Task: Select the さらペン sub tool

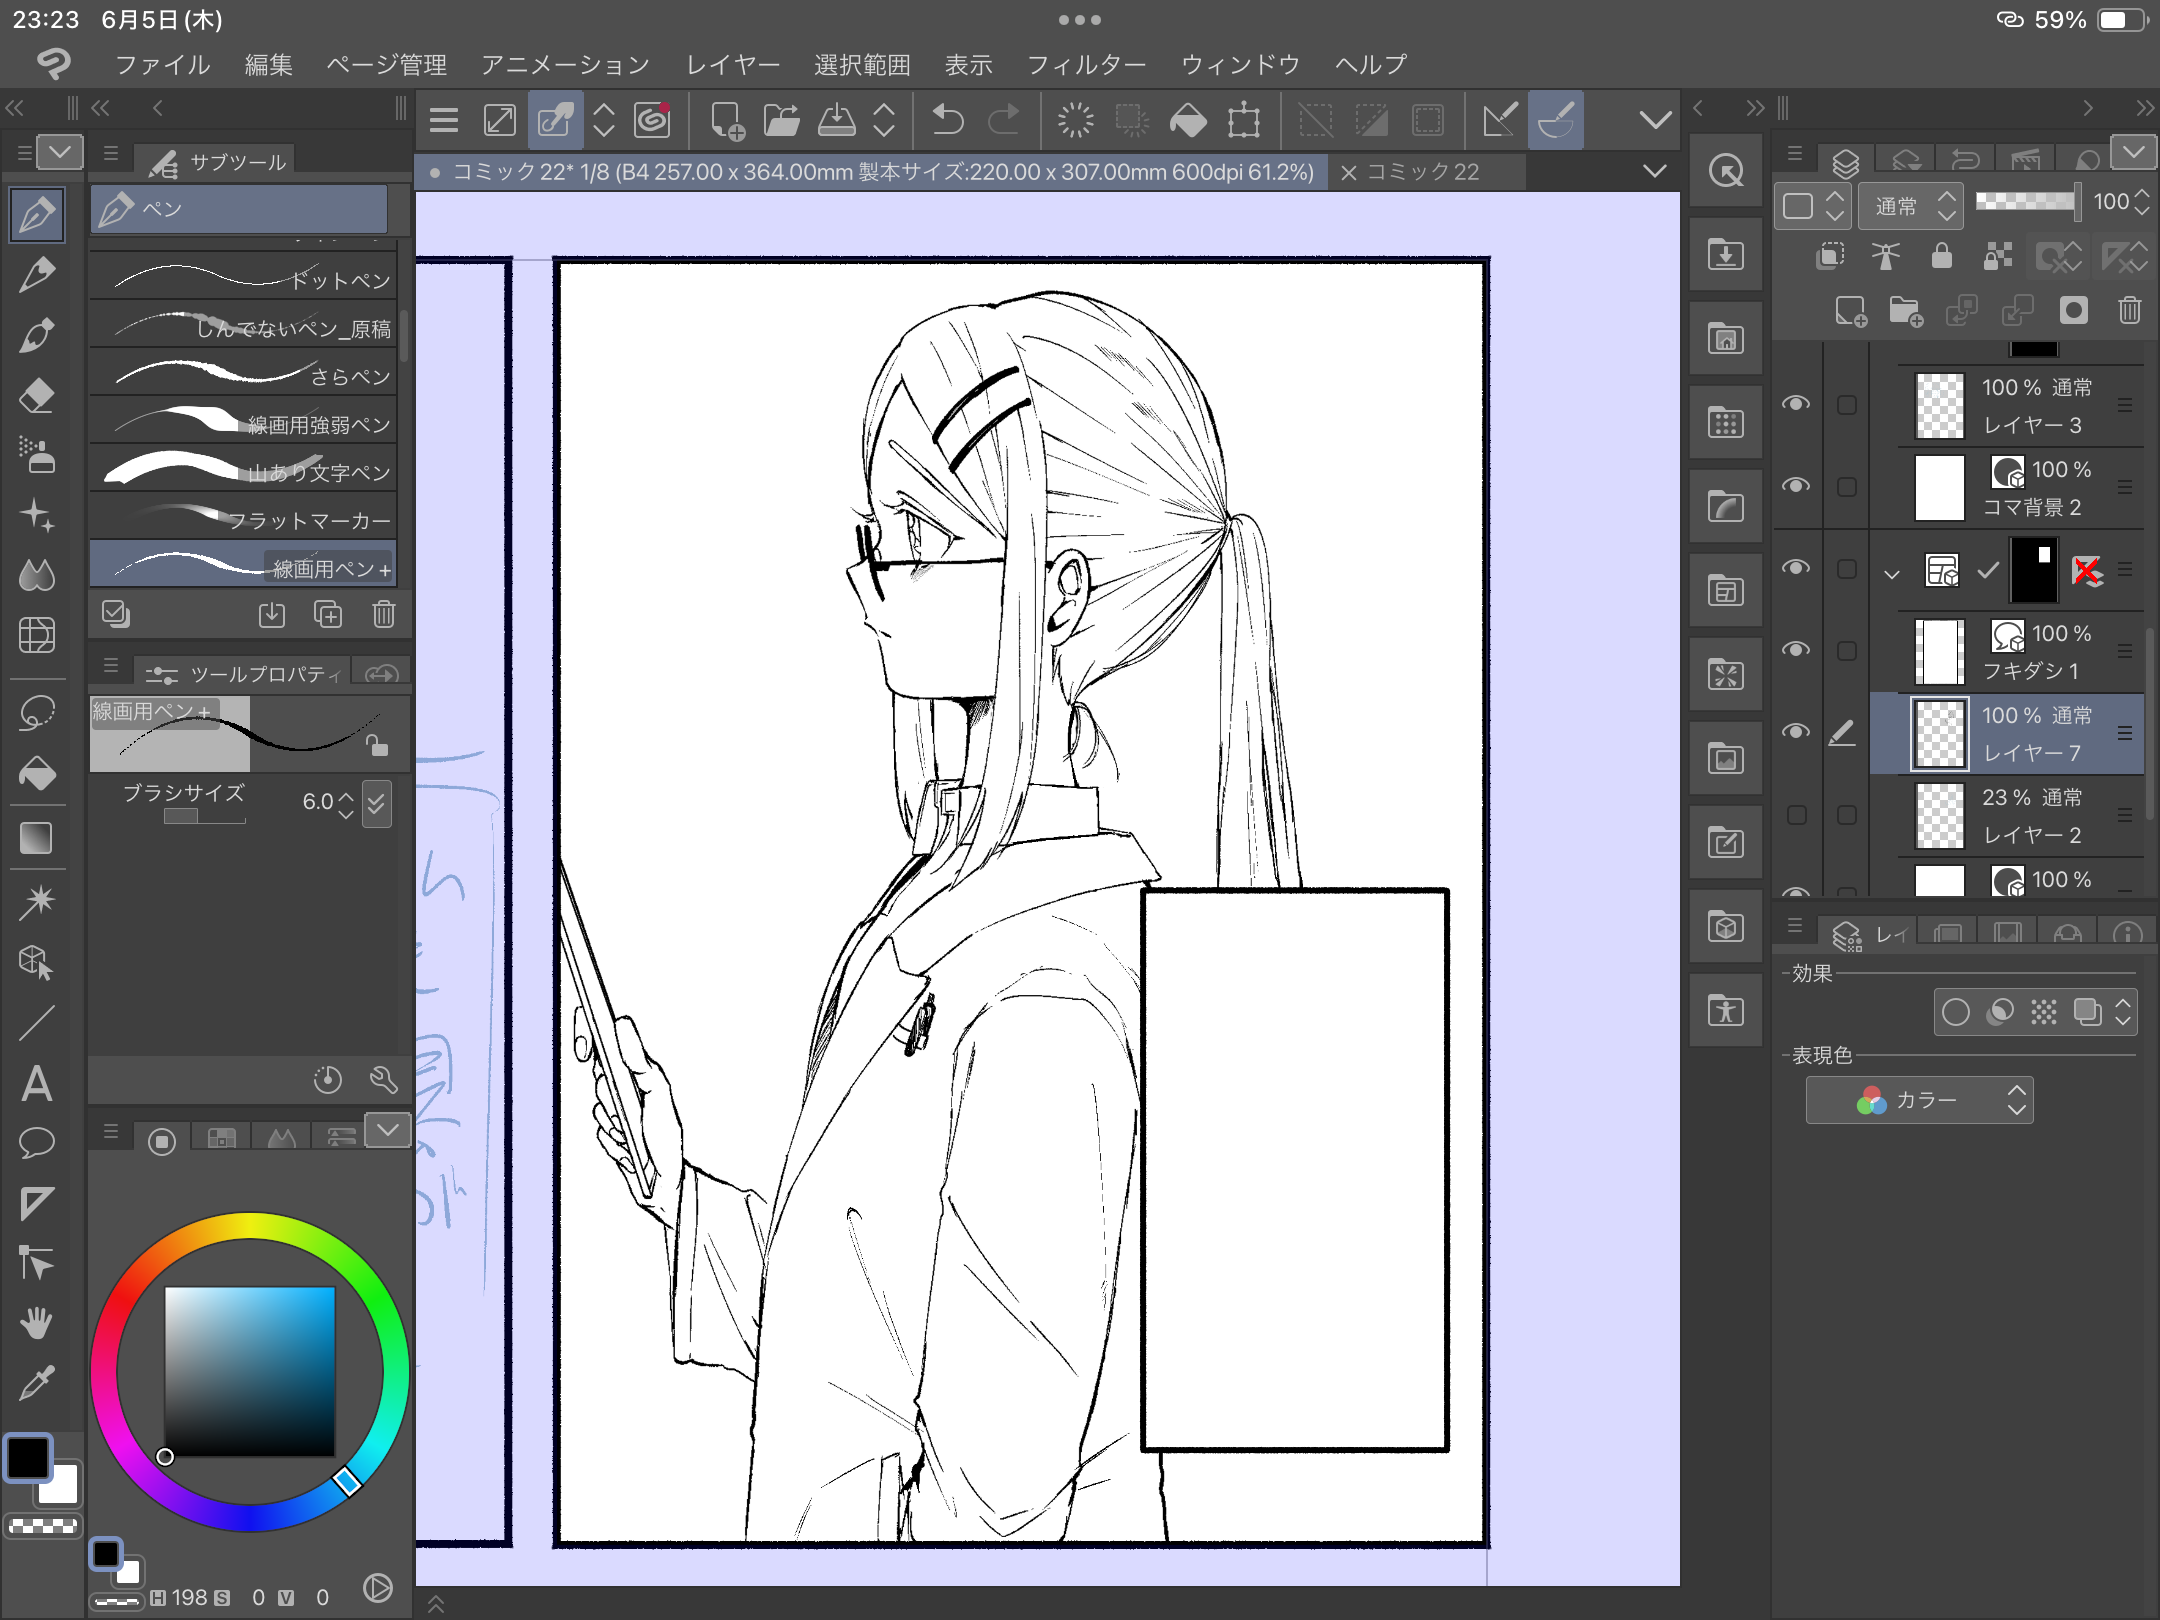Action: [x=243, y=375]
